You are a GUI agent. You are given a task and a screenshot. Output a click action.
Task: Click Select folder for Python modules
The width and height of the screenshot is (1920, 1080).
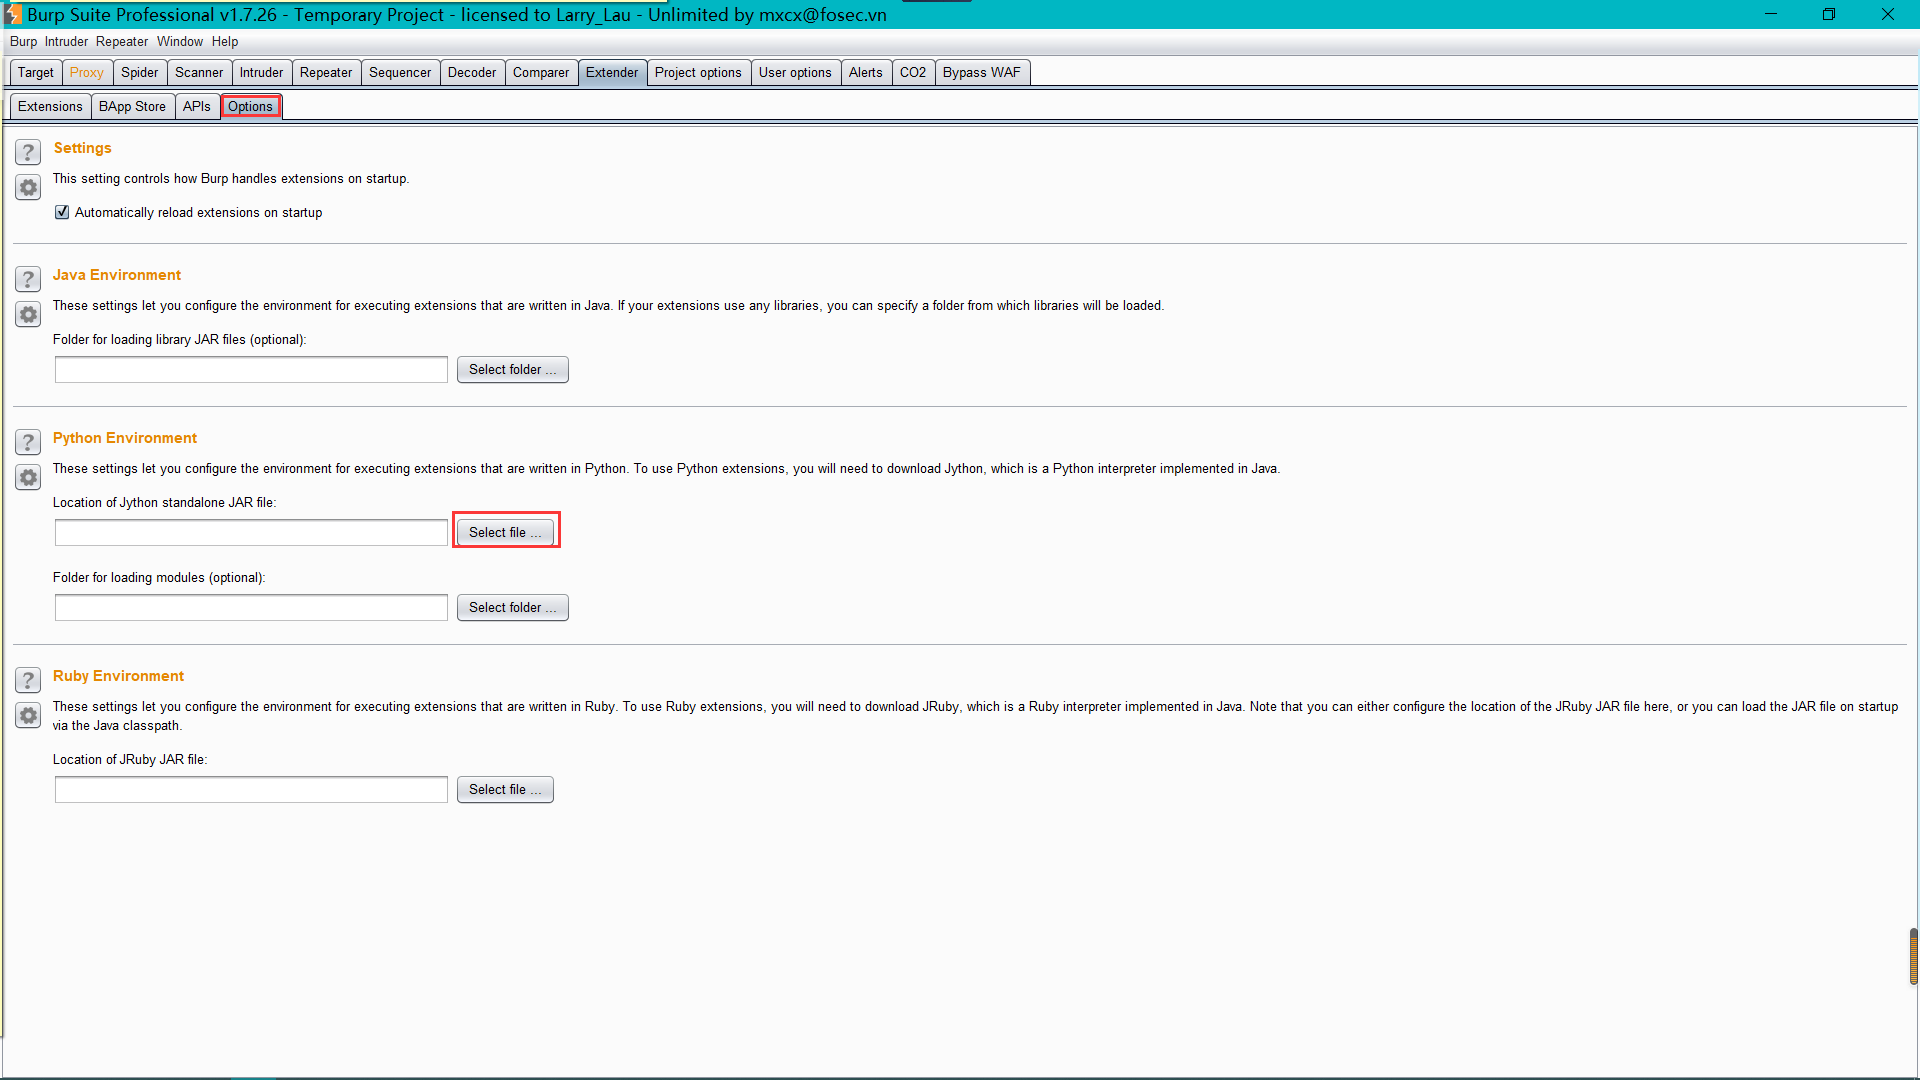click(512, 607)
